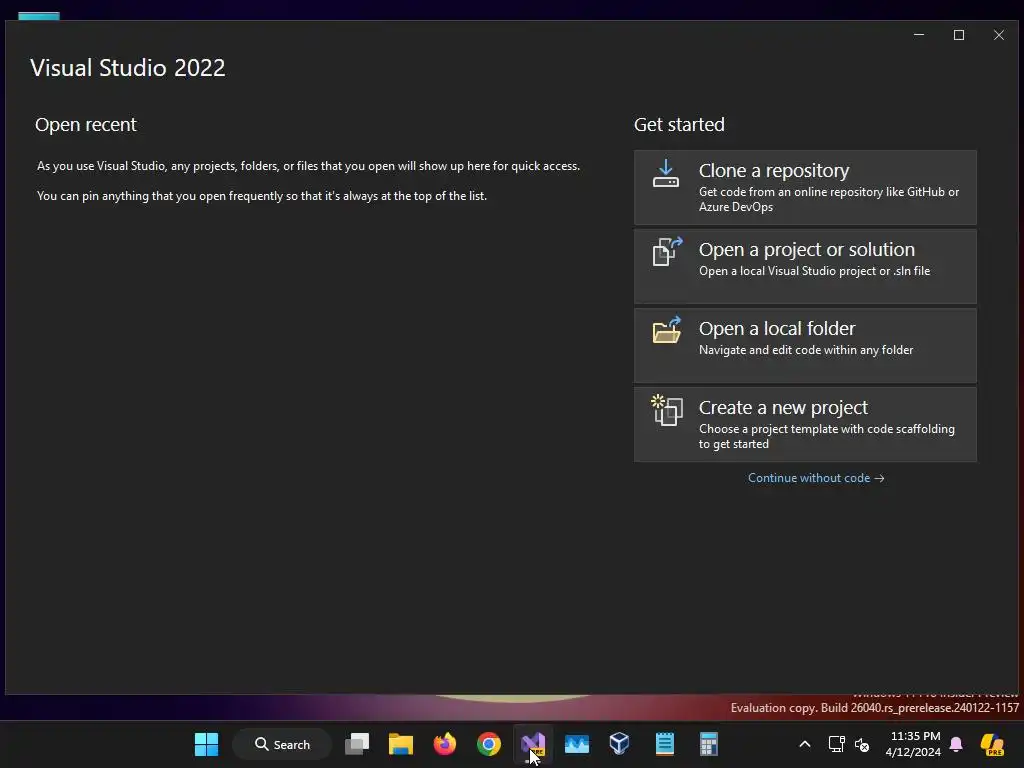Open the Calculator icon in taskbar
Image resolution: width=1024 pixels, height=768 pixels.
pyautogui.click(x=709, y=744)
